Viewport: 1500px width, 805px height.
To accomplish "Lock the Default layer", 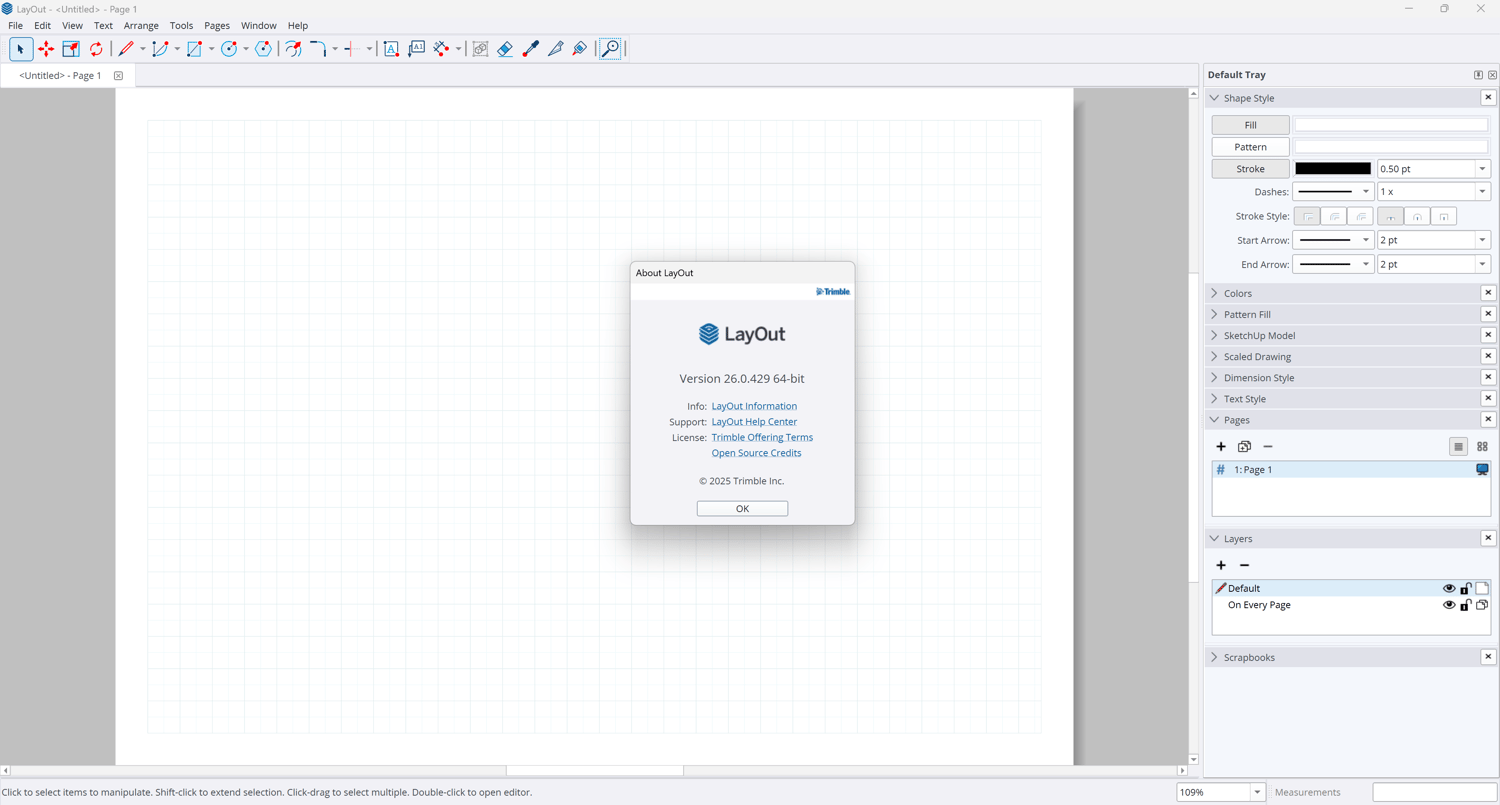I will coord(1466,589).
